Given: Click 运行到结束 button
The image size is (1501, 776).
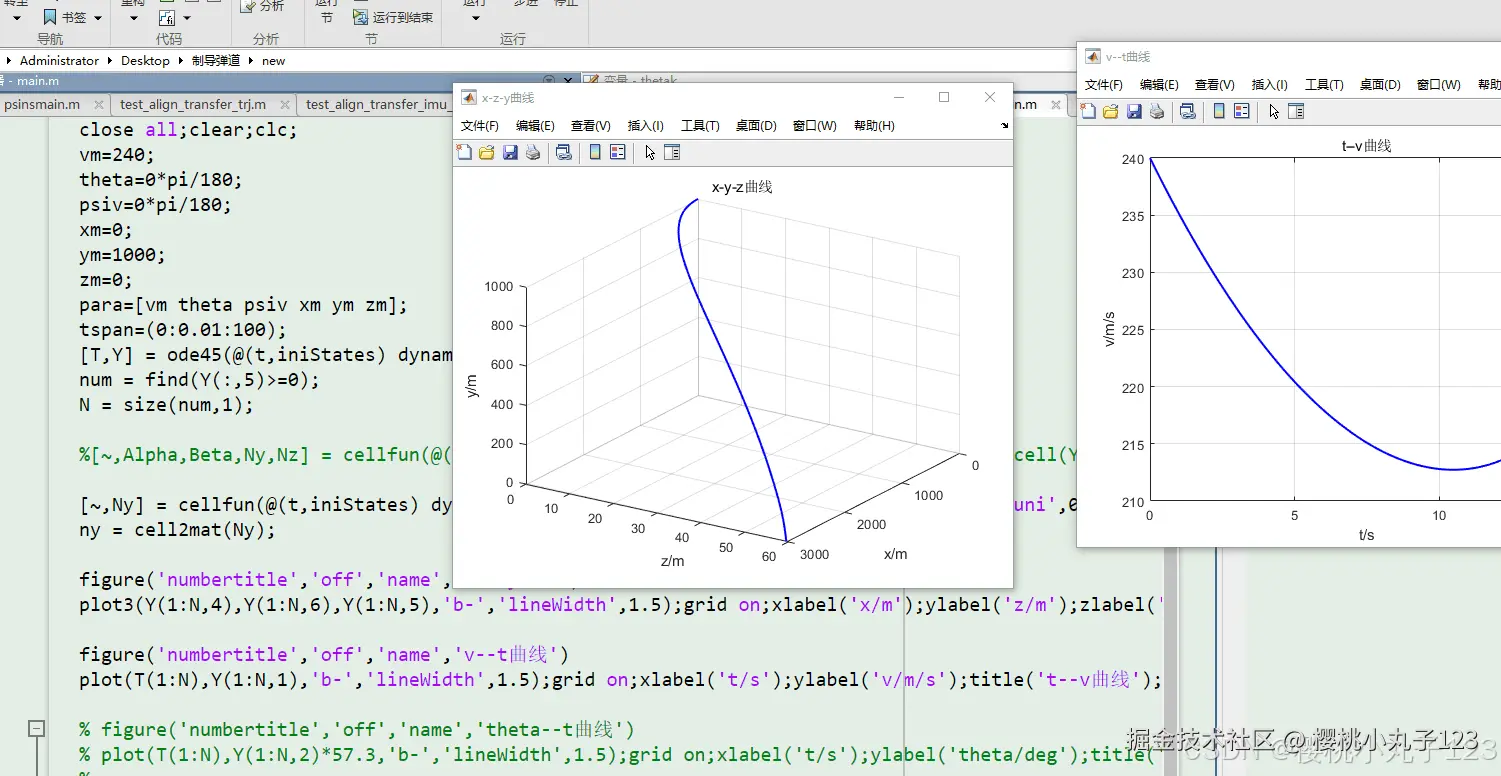Looking at the screenshot, I should pyautogui.click(x=393, y=17).
